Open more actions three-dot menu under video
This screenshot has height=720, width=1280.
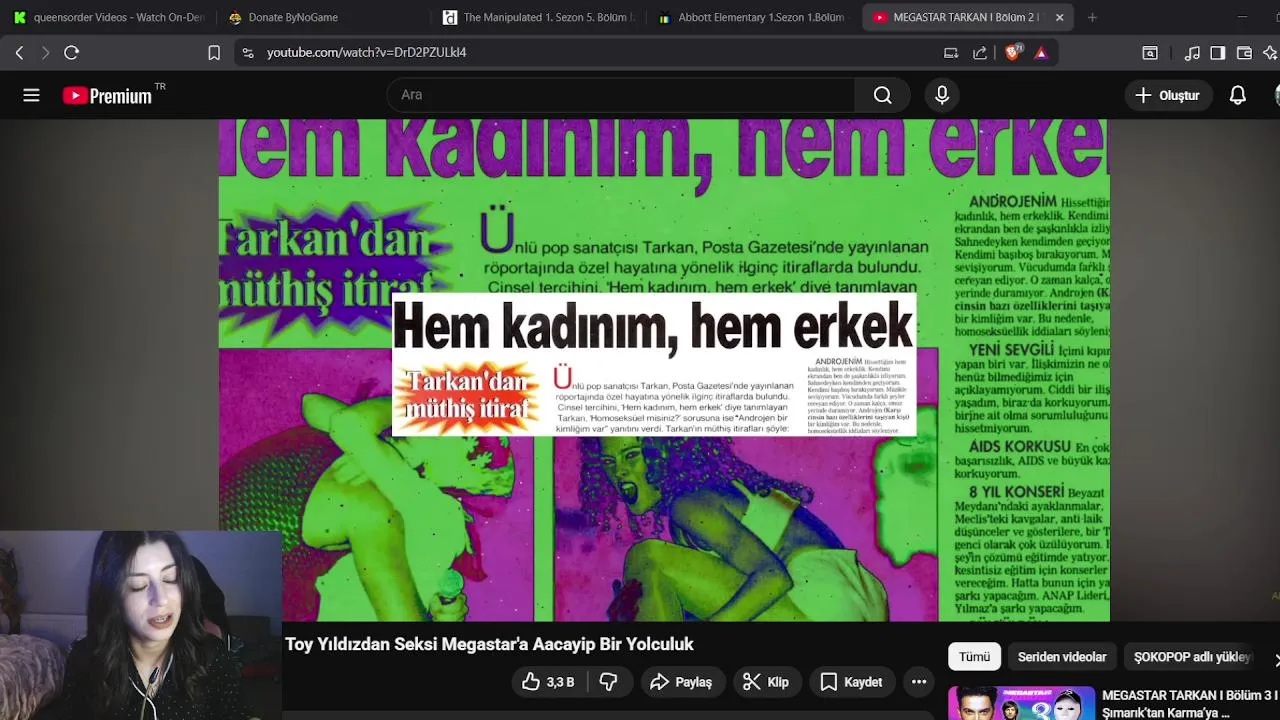click(919, 682)
